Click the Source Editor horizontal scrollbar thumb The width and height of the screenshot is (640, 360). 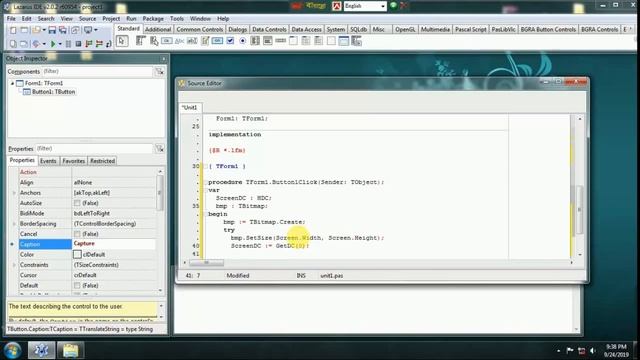coord(206,262)
